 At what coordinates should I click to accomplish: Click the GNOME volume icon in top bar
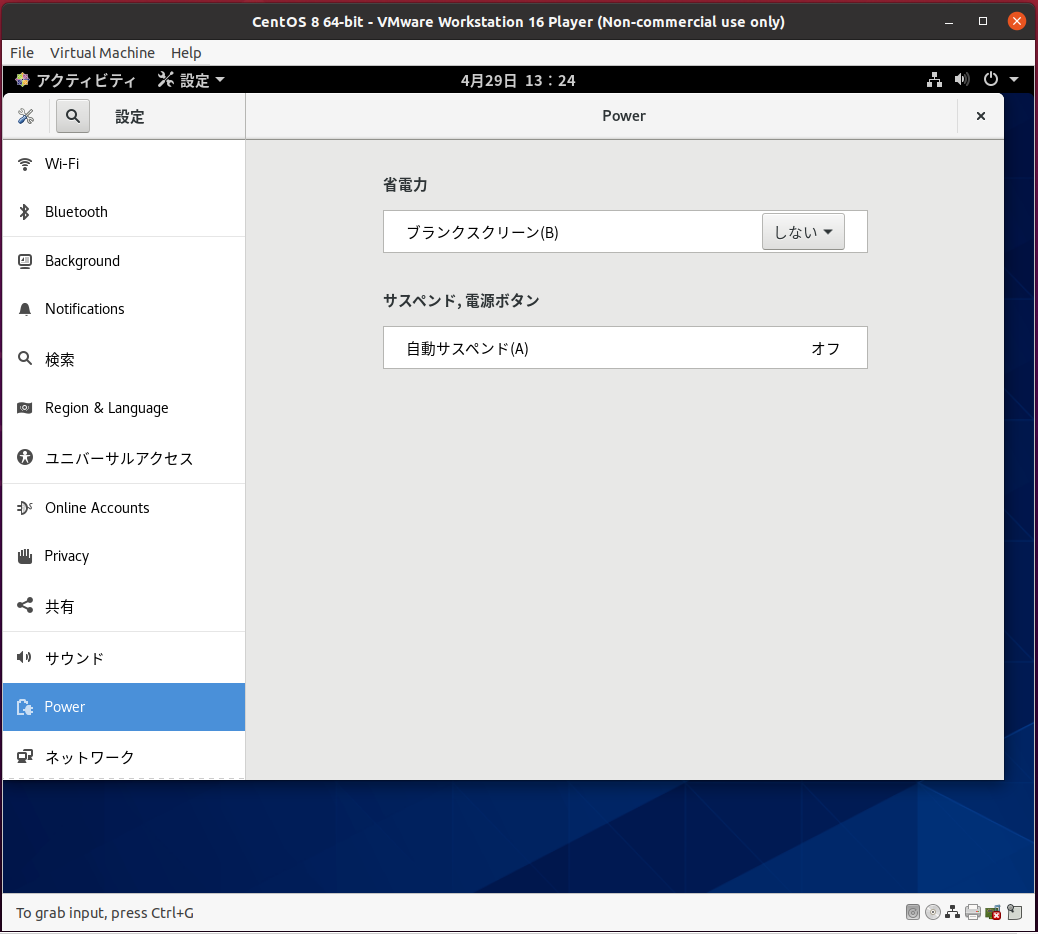pyautogui.click(x=961, y=80)
